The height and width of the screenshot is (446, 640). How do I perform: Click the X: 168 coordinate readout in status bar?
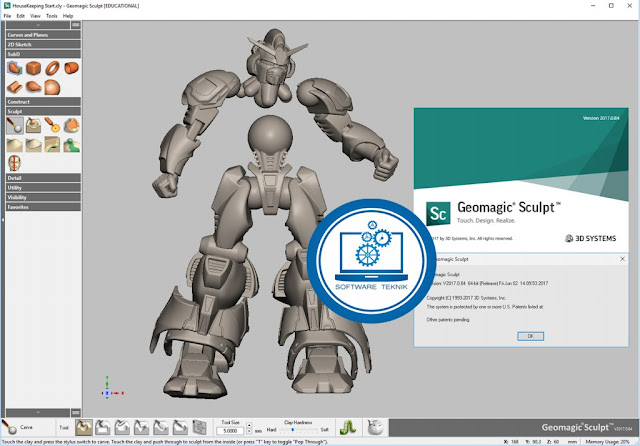point(511,442)
